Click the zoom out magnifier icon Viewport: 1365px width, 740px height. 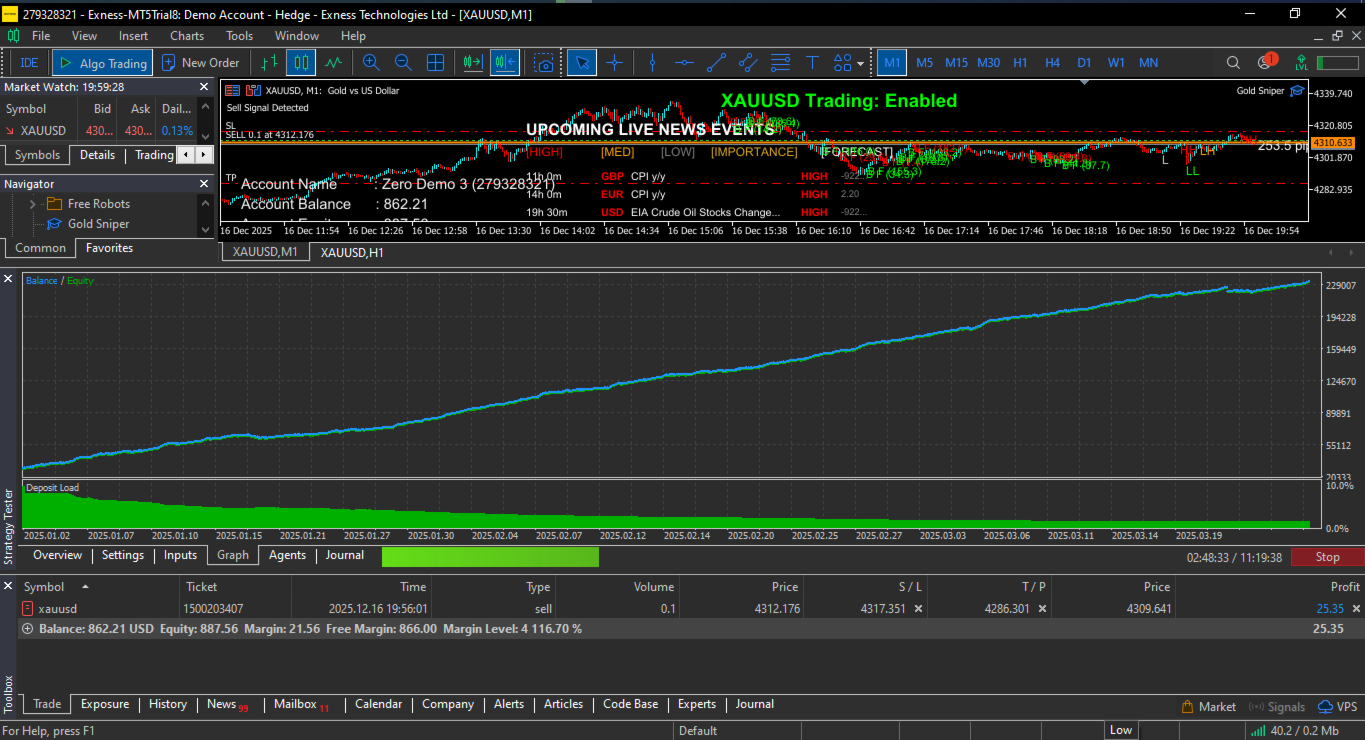(403, 63)
